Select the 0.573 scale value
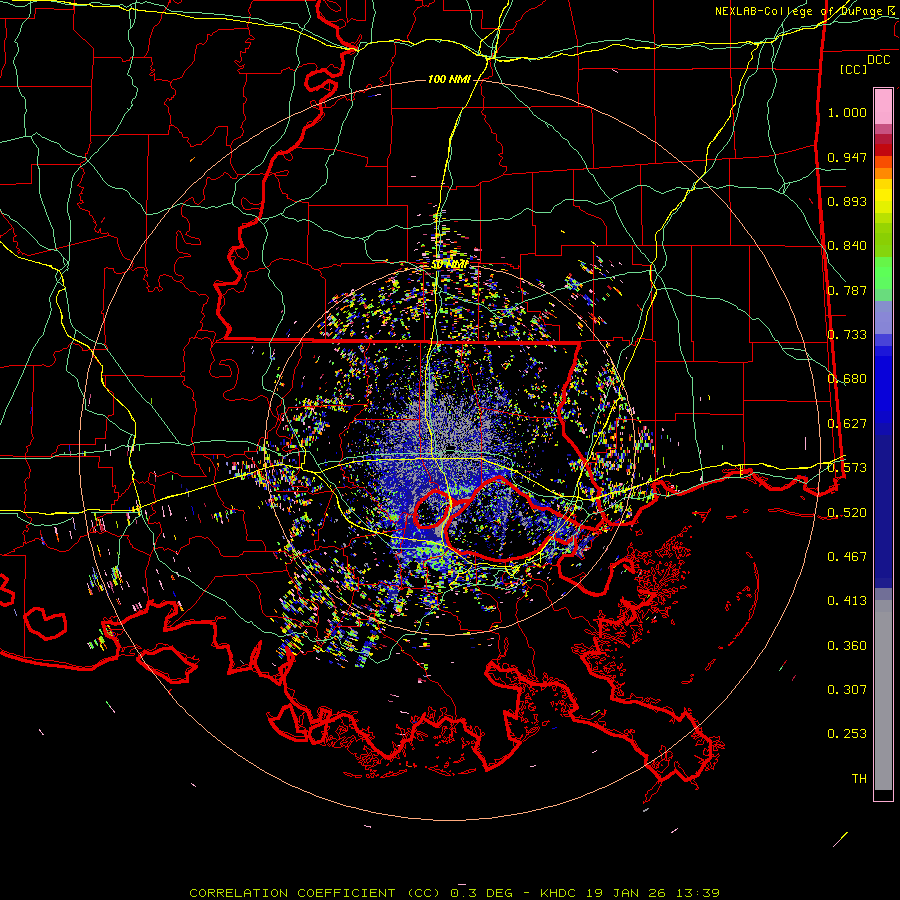The image size is (900, 900). click(x=847, y=468)
